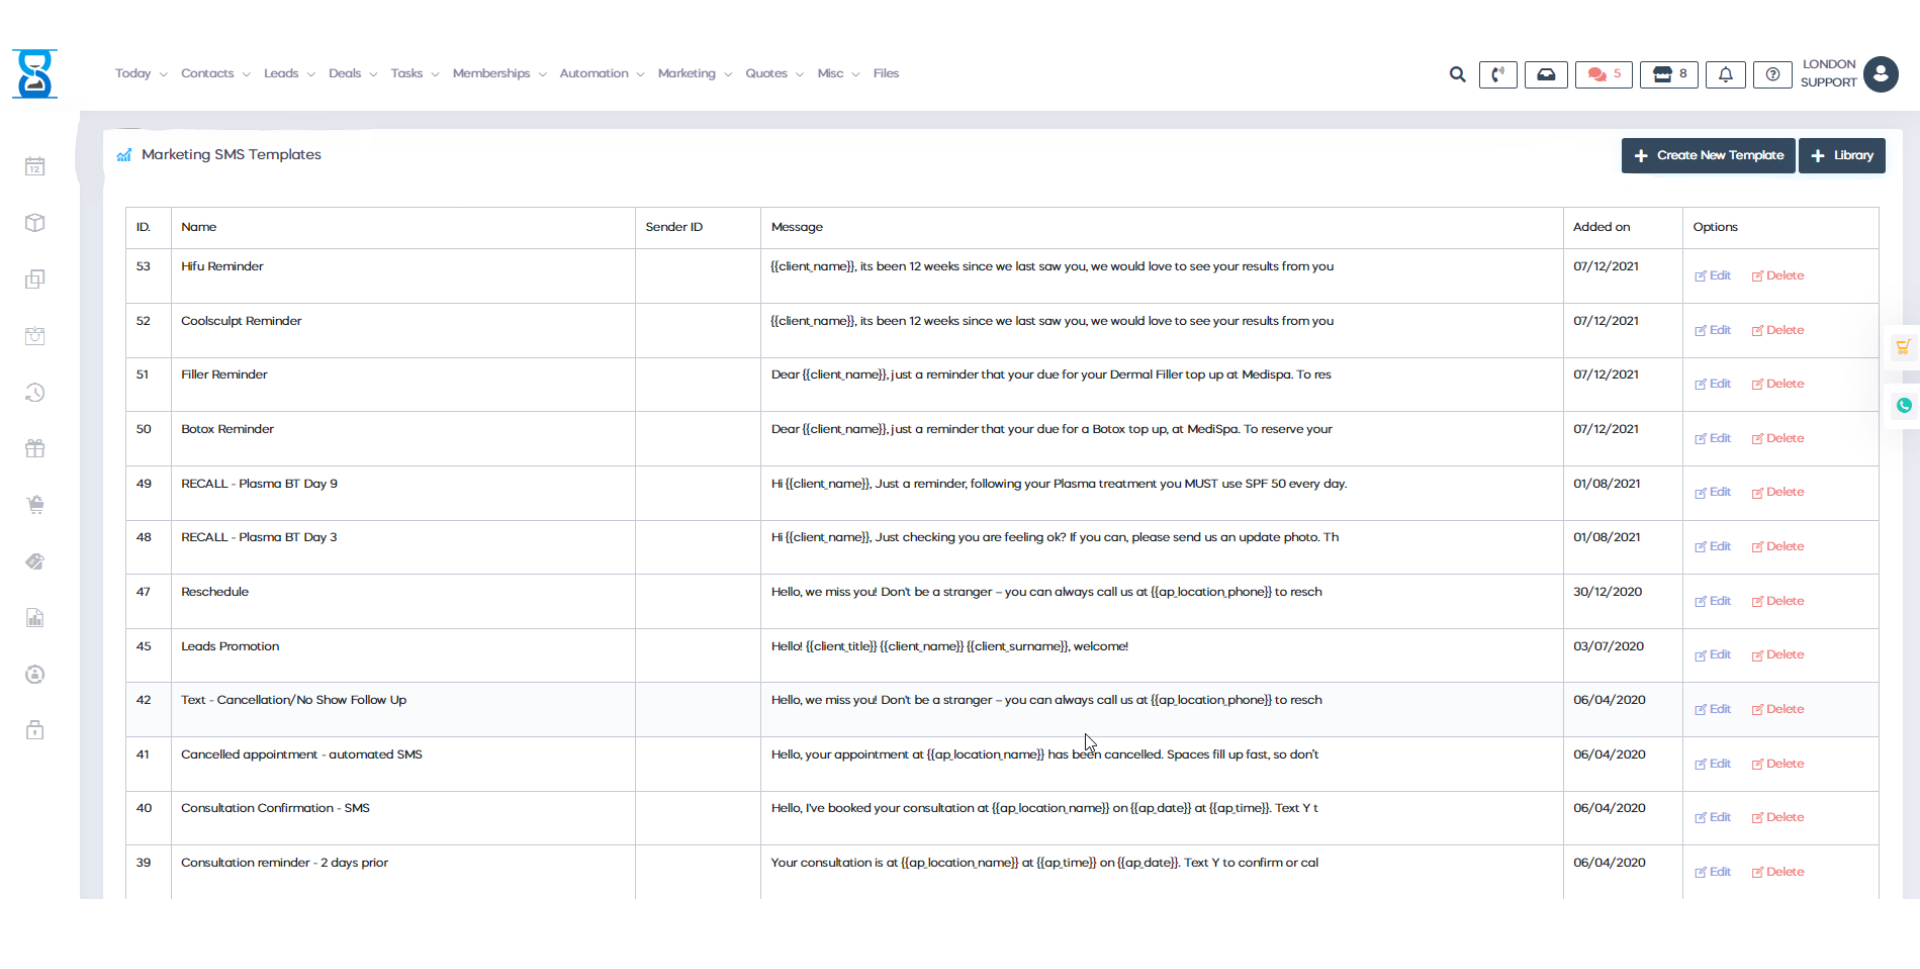1920x969 pixels.
Task: Select the calendar icon in the left sidebar
Action: point(34,167)
